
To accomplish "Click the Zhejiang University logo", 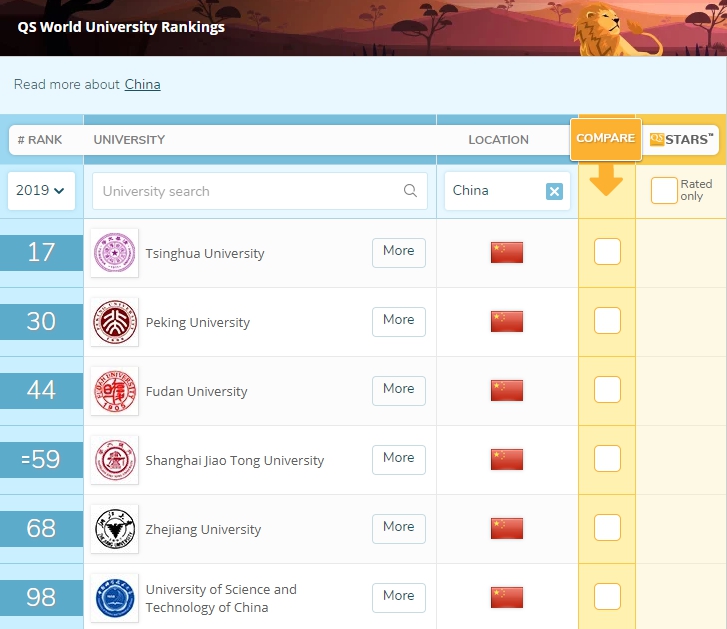I will point(114,529).
